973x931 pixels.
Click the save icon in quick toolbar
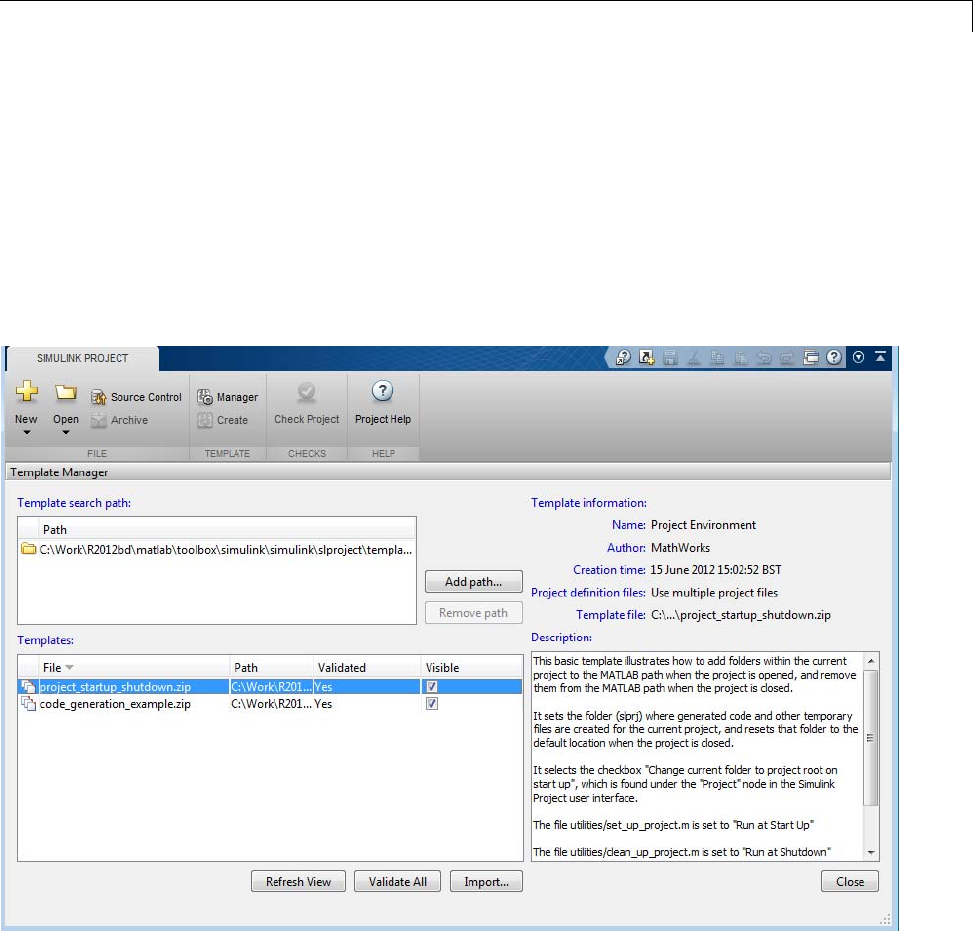[670, 358]
